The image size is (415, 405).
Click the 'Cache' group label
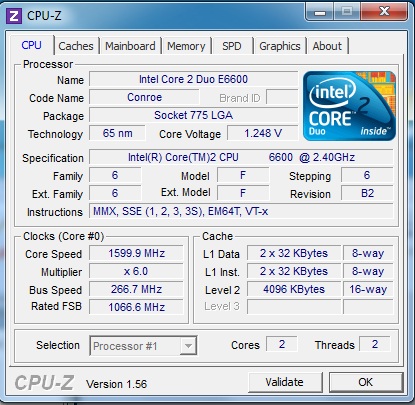click(217, 236)
